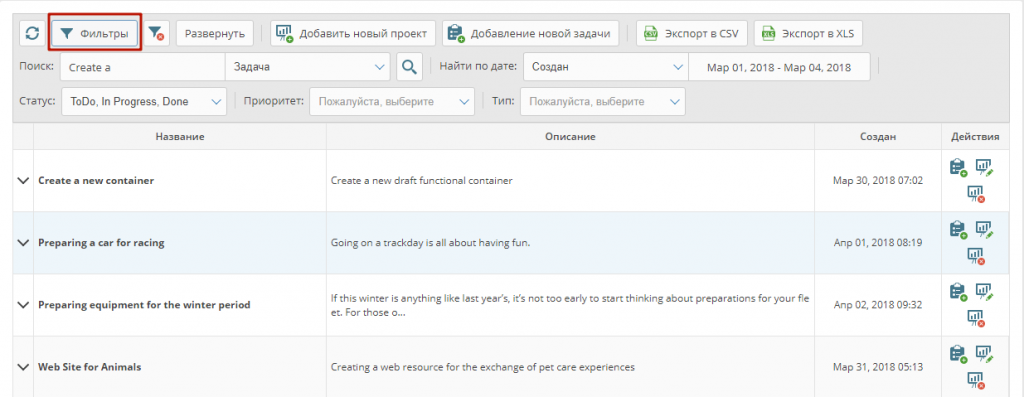Export the list via Экспорт в CSV
Viewport: 1024px width, 397px height.
pos(692,33)
